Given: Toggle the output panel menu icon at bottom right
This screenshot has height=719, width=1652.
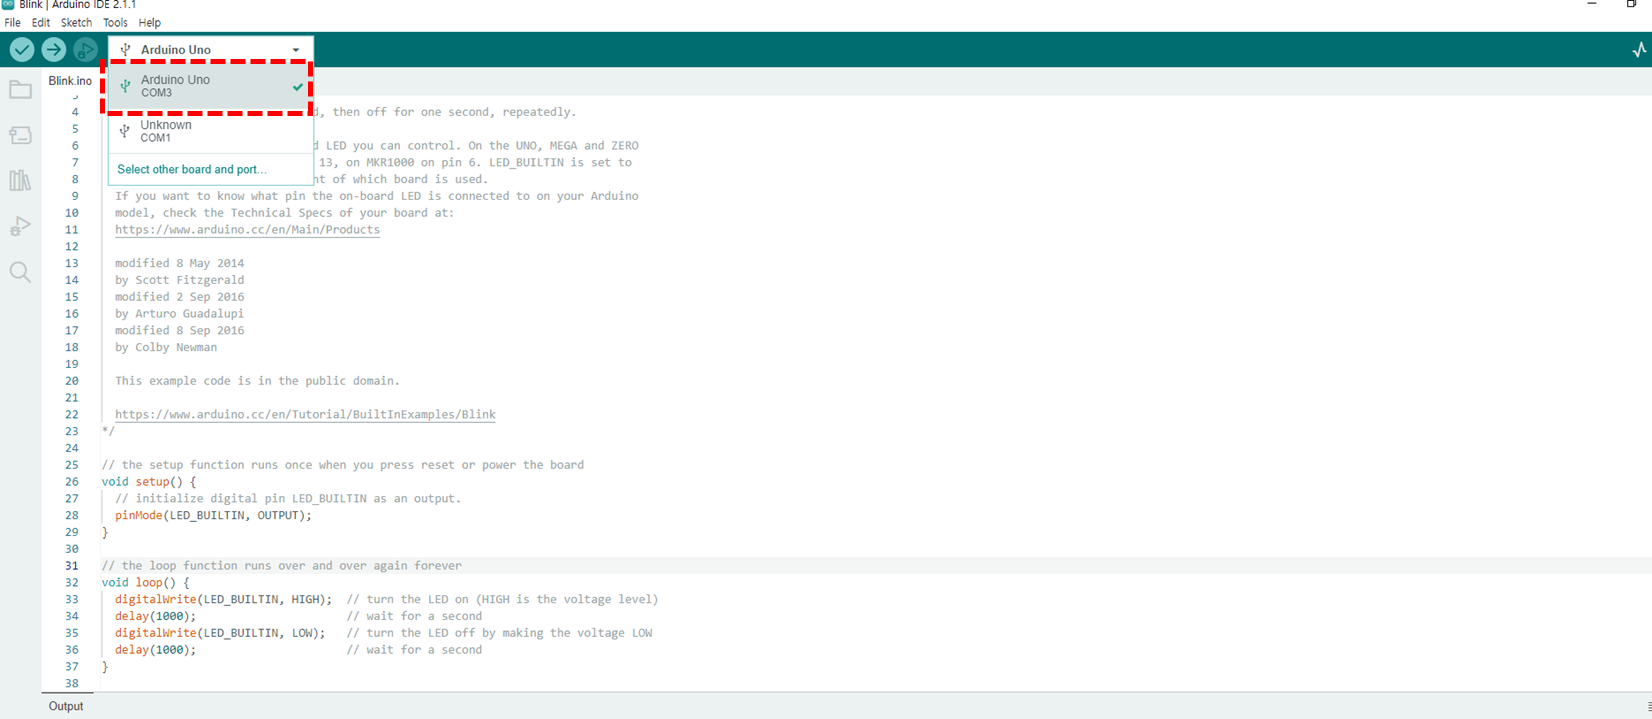Looking at the screenshot, I should point(1648,706).
